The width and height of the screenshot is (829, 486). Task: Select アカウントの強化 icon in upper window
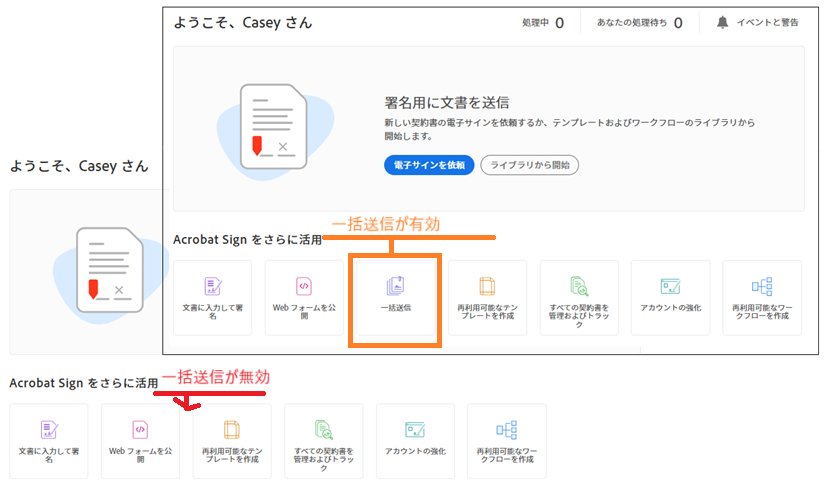670,286
